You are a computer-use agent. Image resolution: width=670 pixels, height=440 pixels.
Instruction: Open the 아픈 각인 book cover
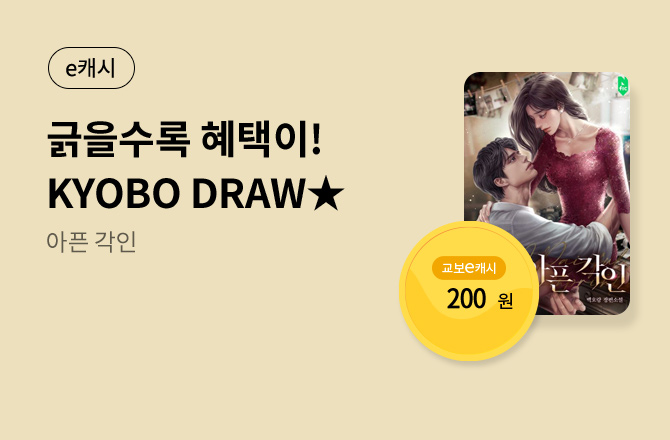pos(547,193)
